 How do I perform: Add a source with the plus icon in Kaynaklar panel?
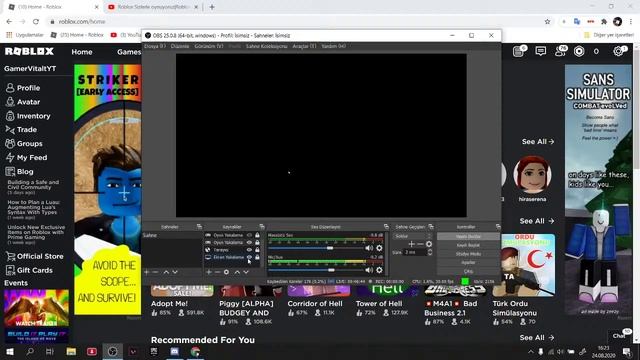[x=209, y=272]
